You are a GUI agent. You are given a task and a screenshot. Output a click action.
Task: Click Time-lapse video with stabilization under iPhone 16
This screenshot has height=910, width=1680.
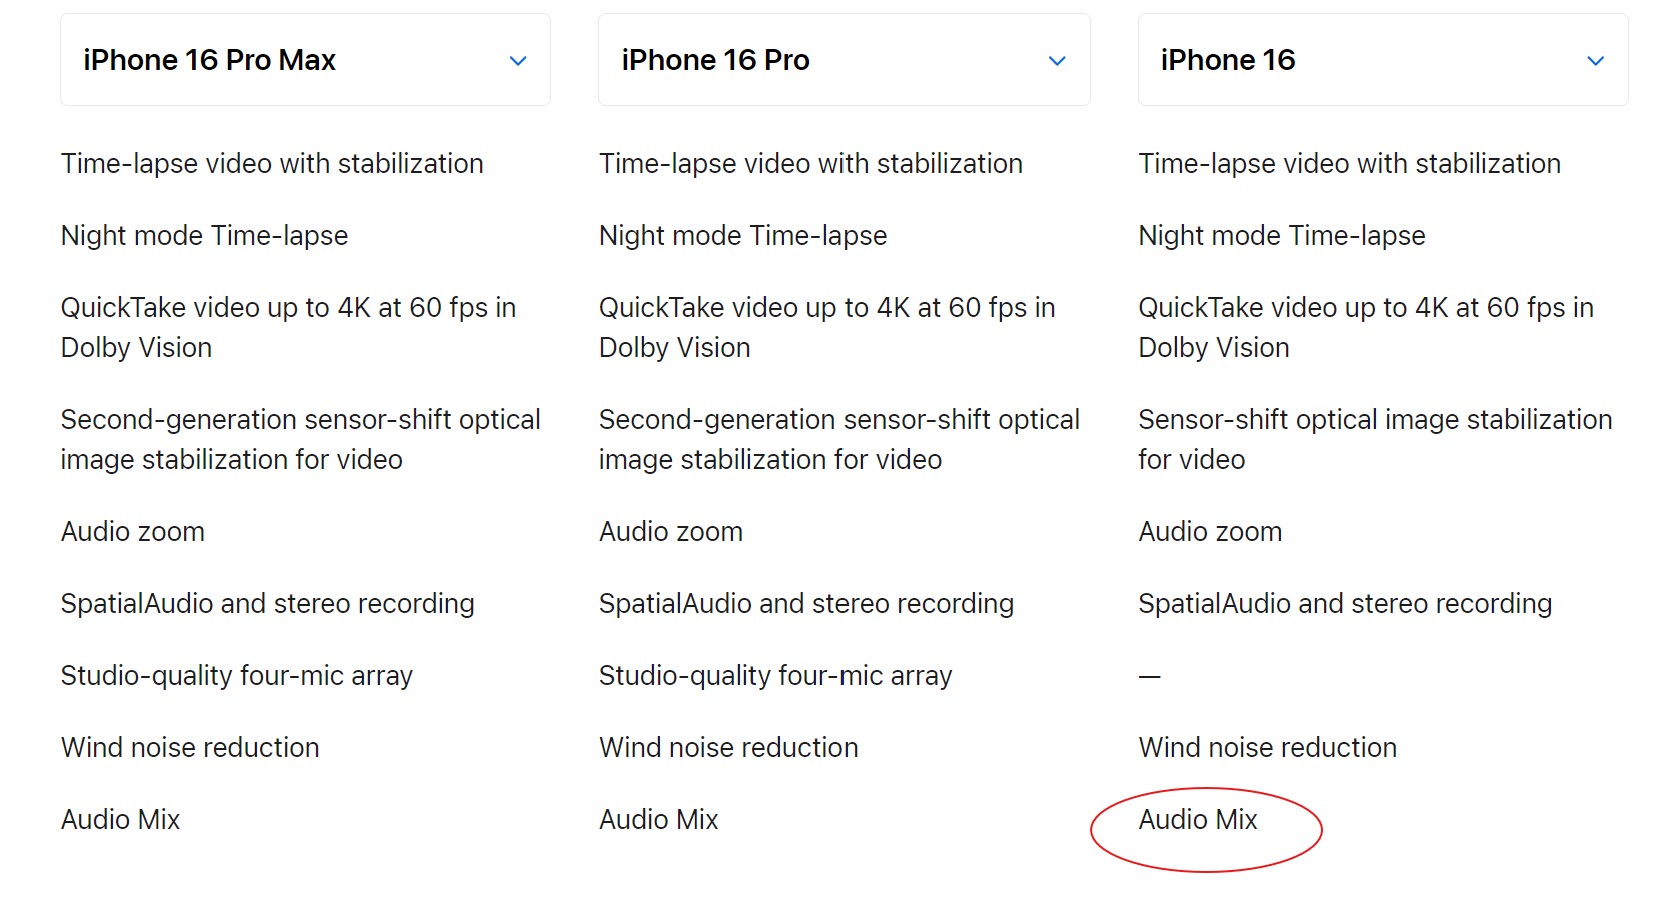click(1349, 164)
